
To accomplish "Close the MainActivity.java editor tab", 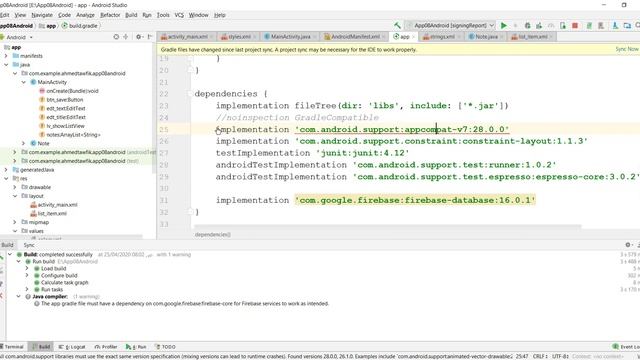I will tap(315, 37).
